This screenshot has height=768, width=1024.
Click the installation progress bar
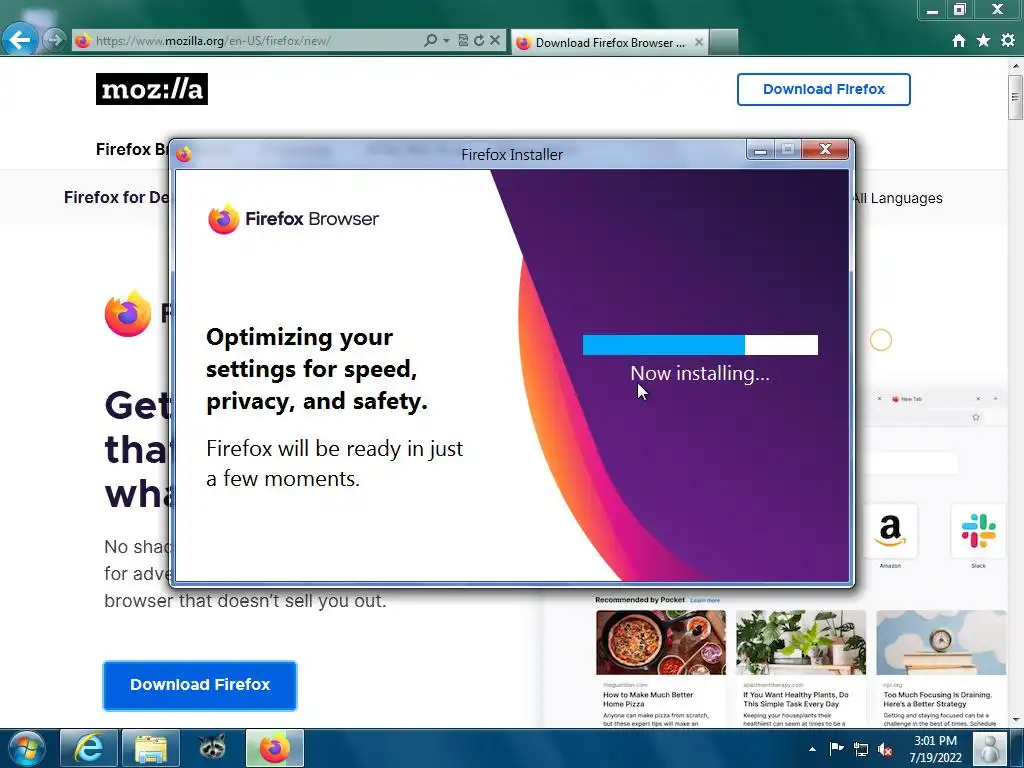click(700, 345)
